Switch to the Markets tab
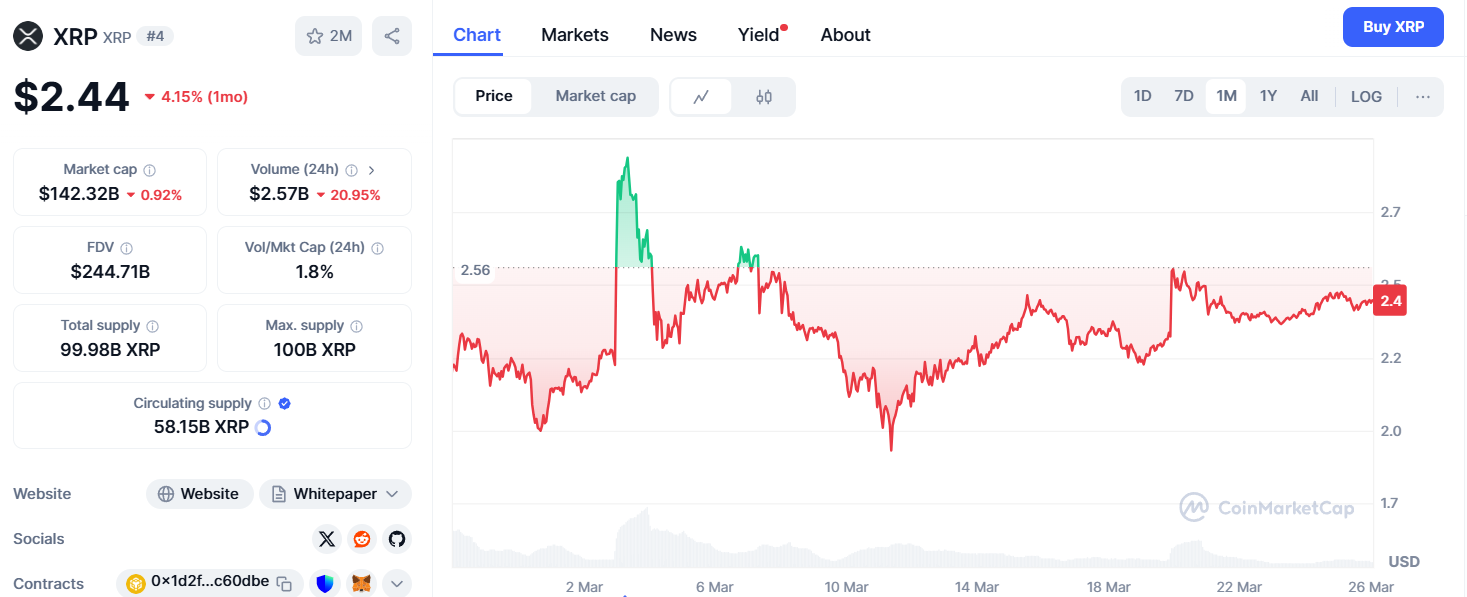1467x597 pixels. [575, 35]
